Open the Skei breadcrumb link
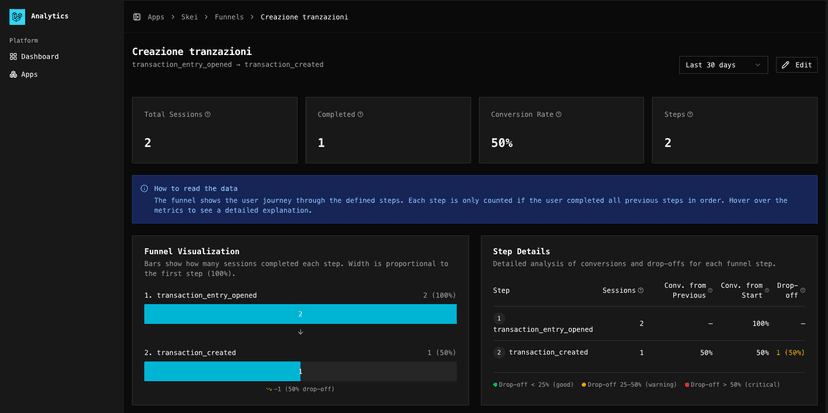Image resolution: width=828 pixels, height=413 pixels. [x=189, y=17]
